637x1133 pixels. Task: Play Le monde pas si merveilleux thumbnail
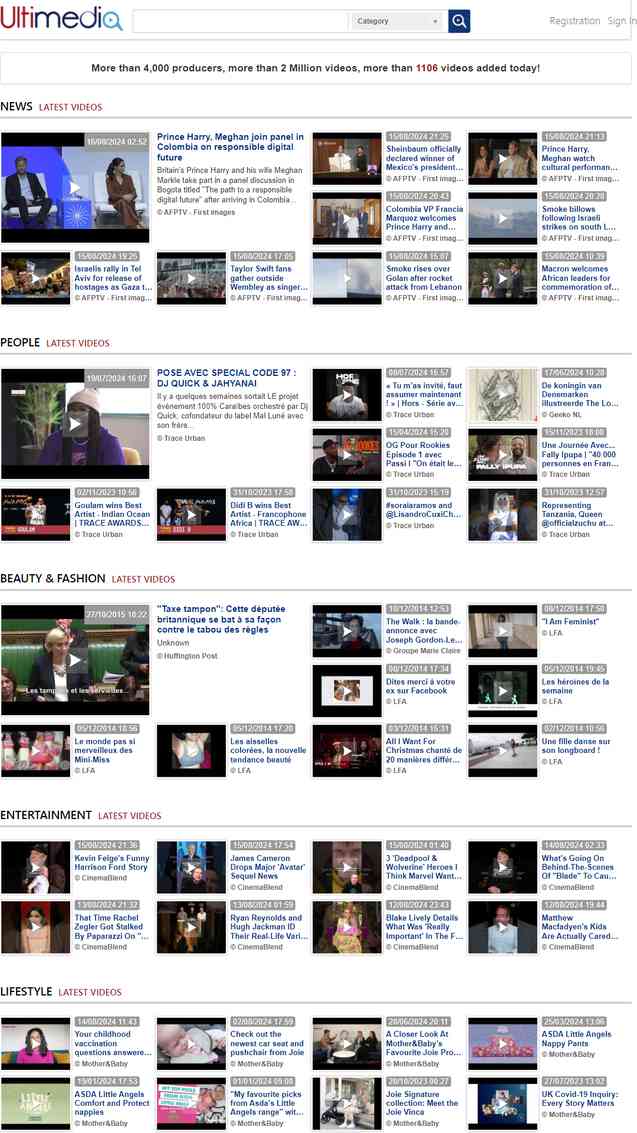(35, 751)
